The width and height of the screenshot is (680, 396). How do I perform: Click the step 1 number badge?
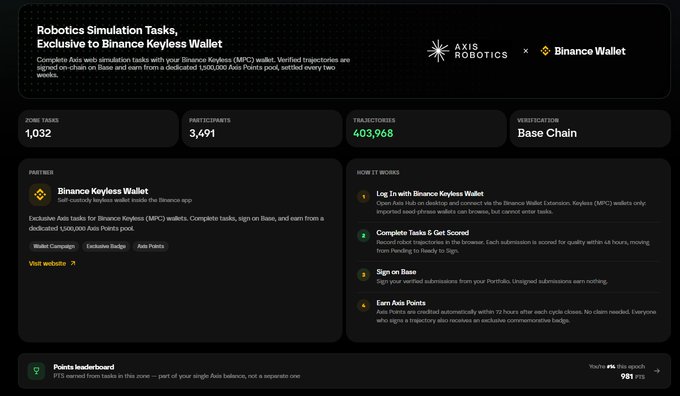pyautogui.click(x=363, y=196)
